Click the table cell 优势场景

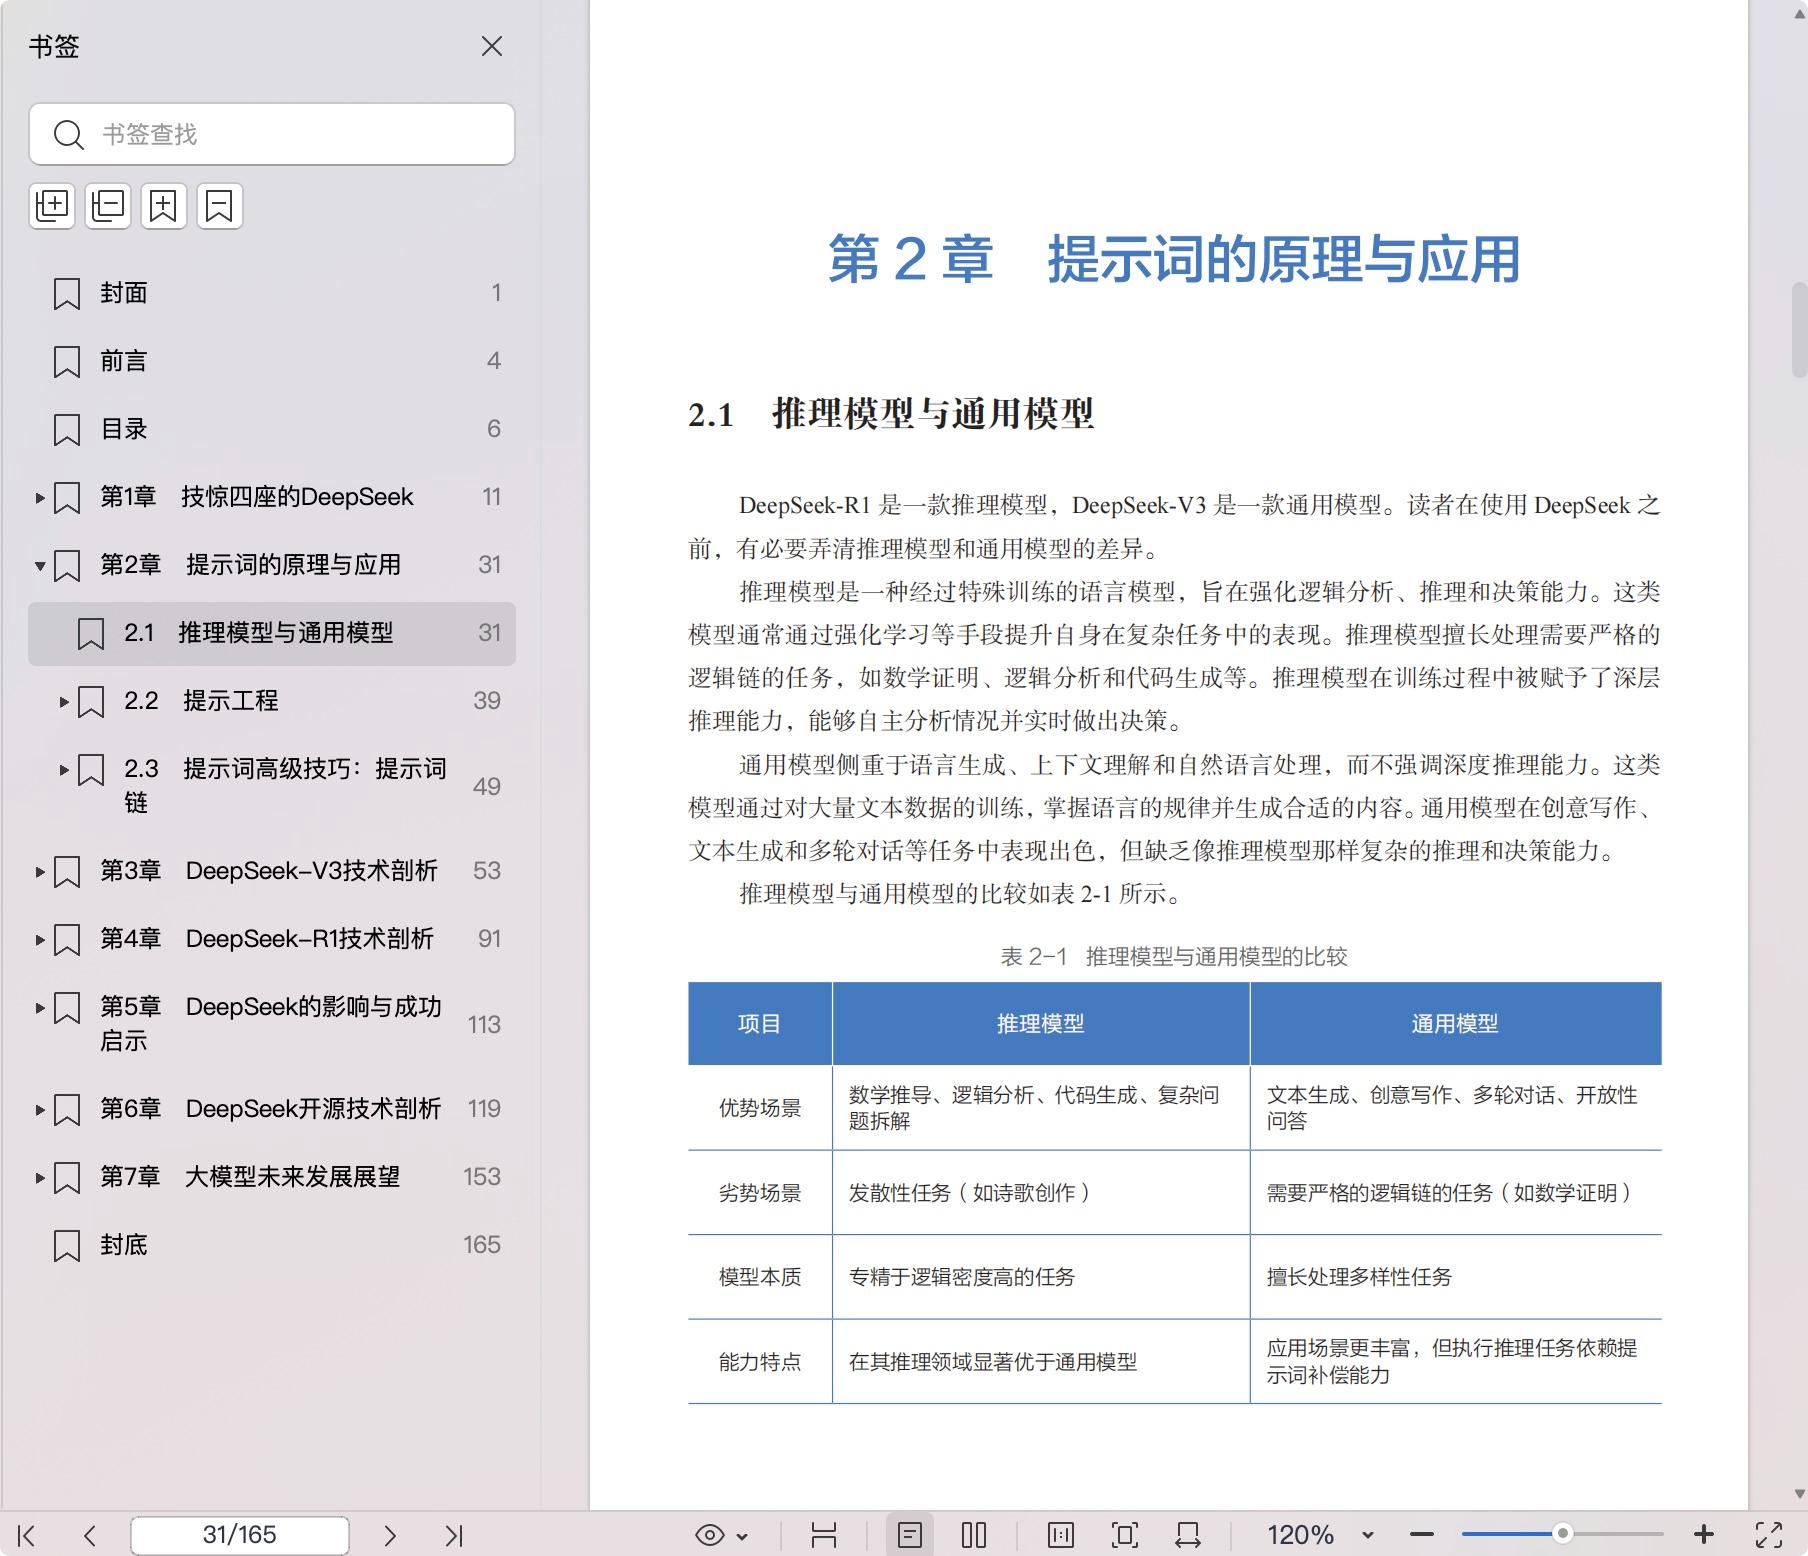[x=760, y=1108]
